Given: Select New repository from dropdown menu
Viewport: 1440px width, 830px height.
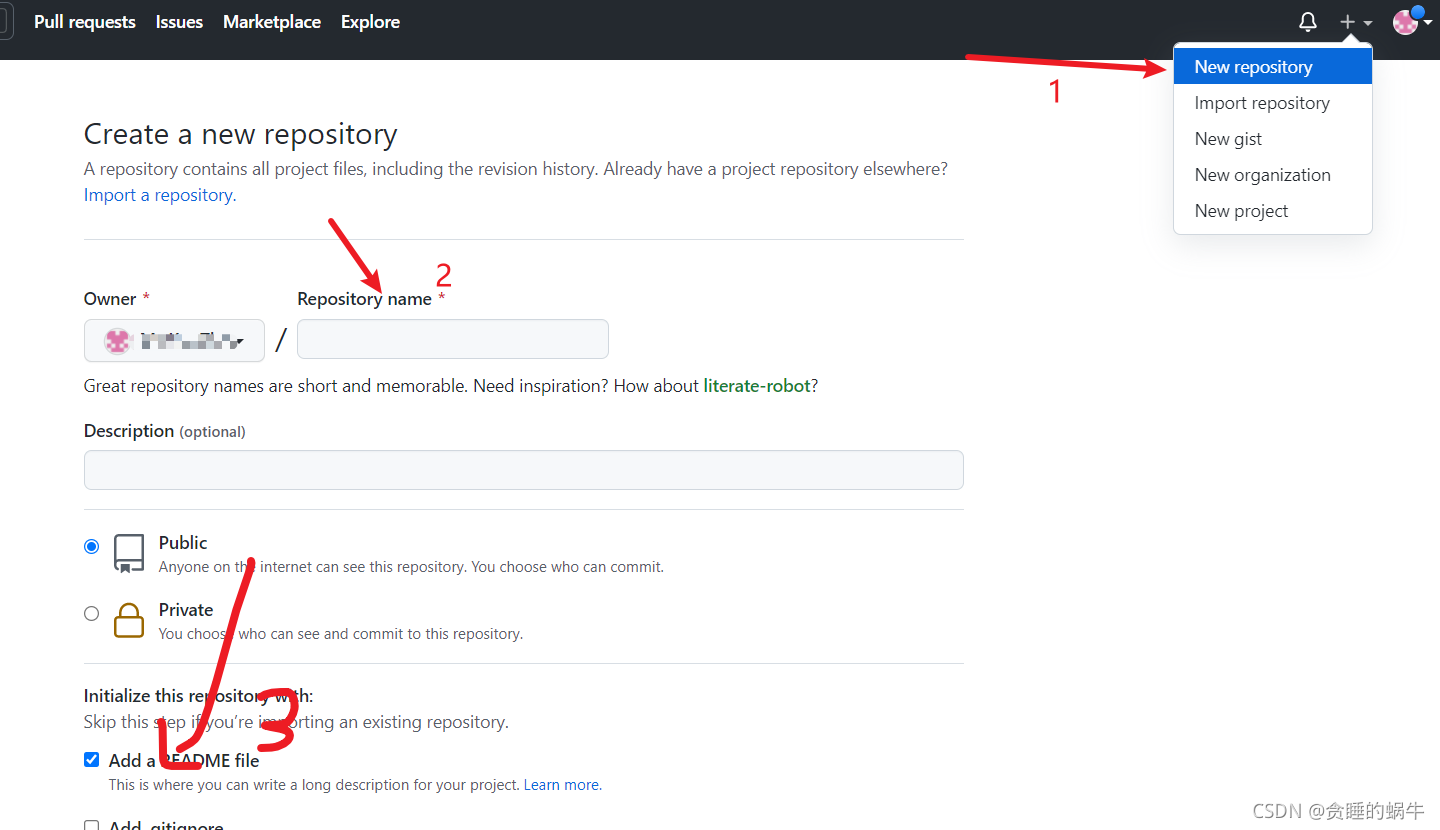Looking at the screenshot, I should 1272,67.
